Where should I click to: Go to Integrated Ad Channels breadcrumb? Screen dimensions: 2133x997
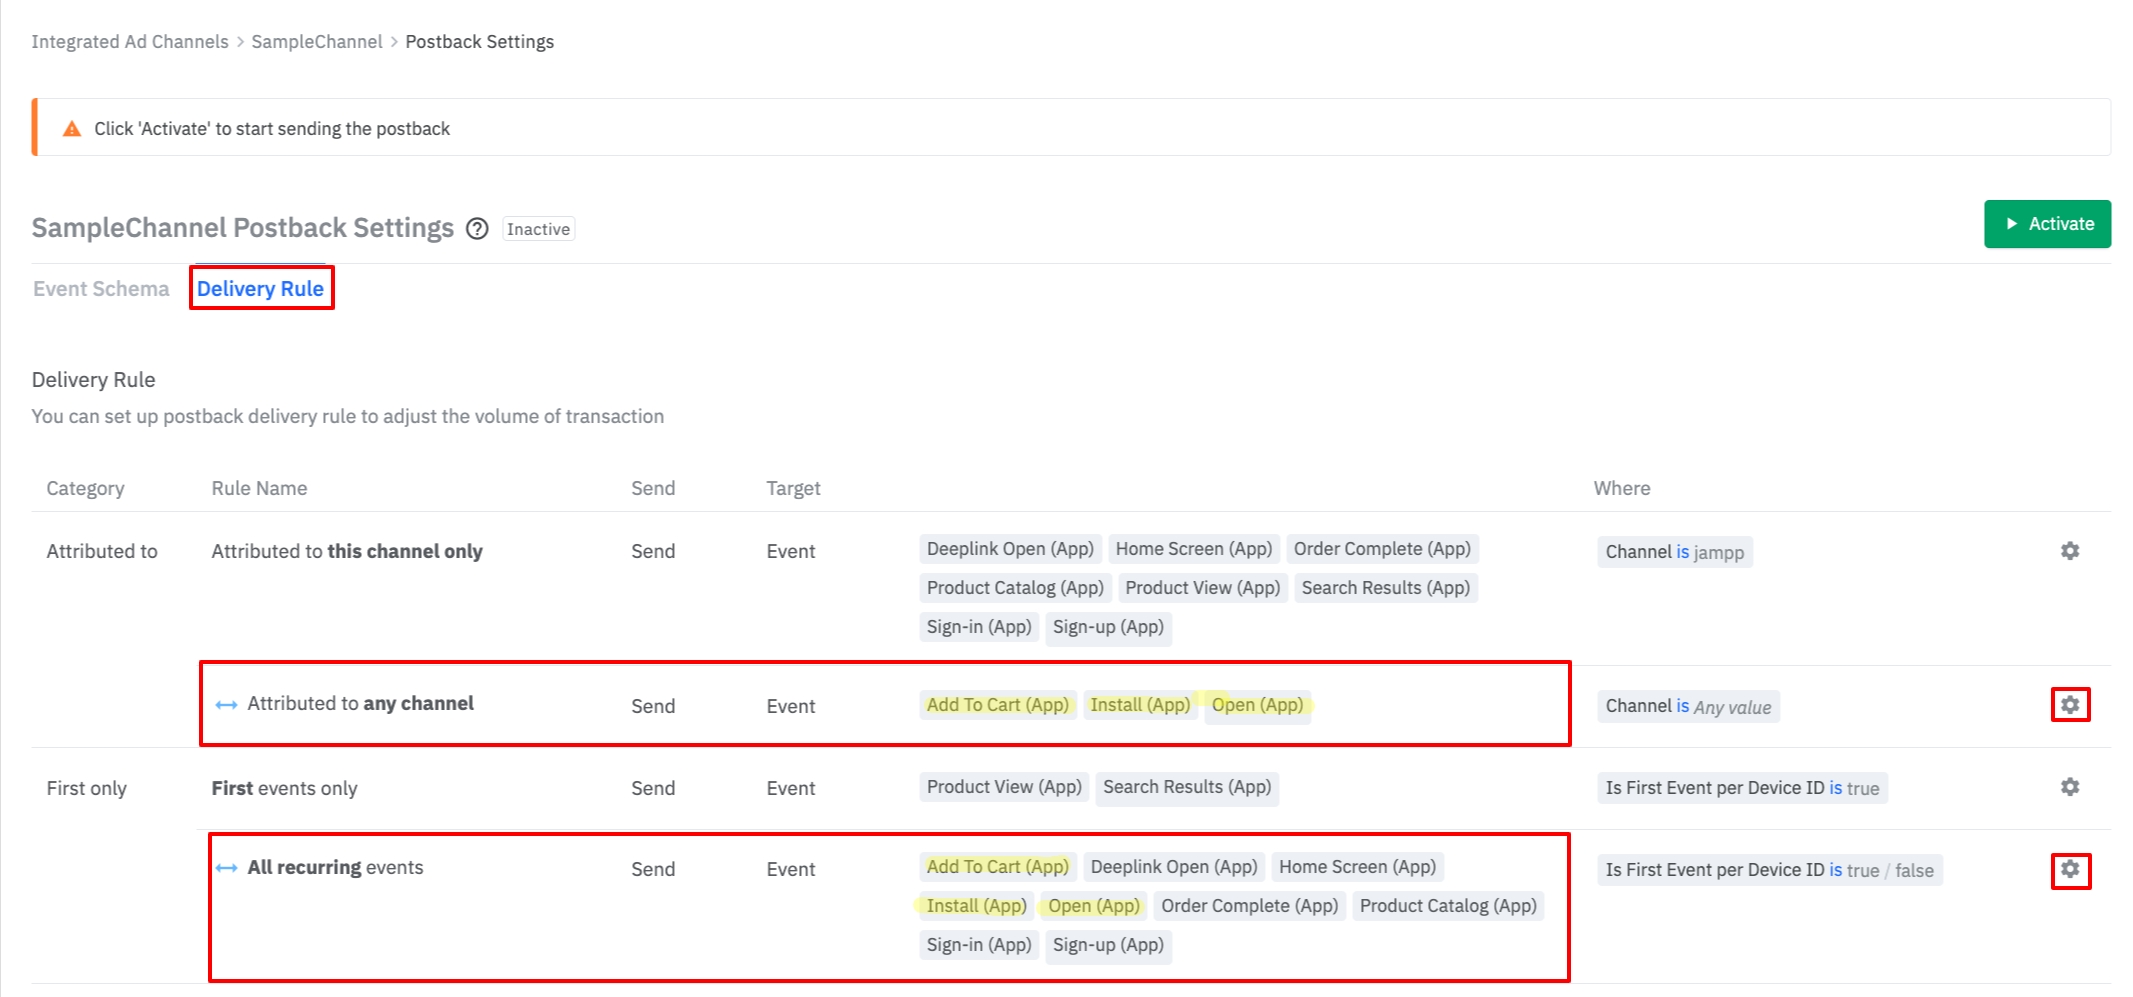(130, 42)
